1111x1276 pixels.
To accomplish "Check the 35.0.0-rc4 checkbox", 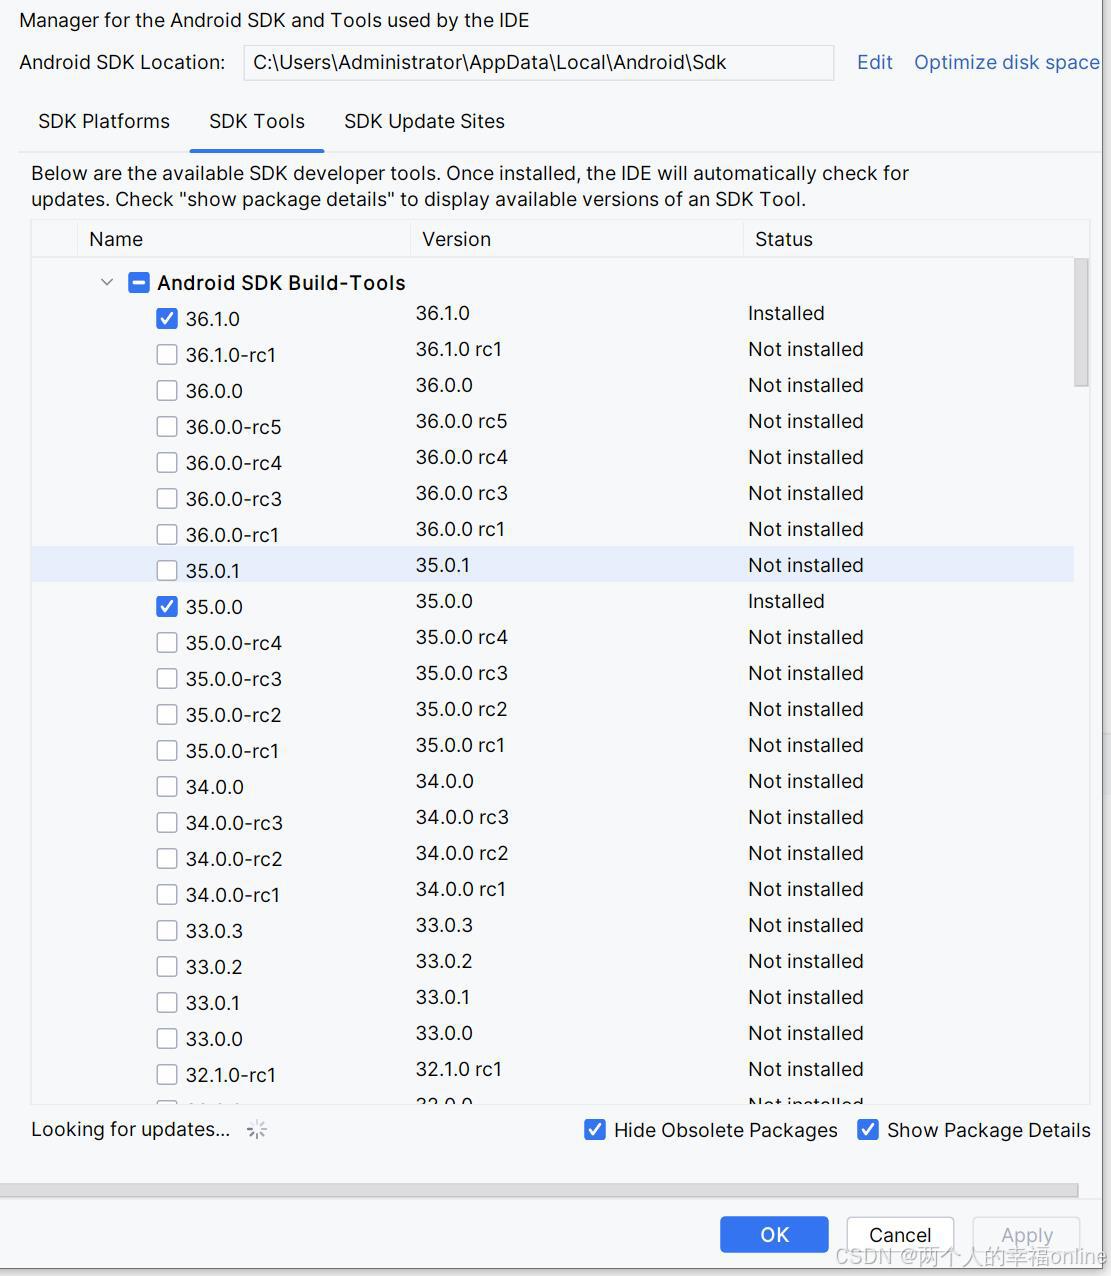I will coord(167,643).
